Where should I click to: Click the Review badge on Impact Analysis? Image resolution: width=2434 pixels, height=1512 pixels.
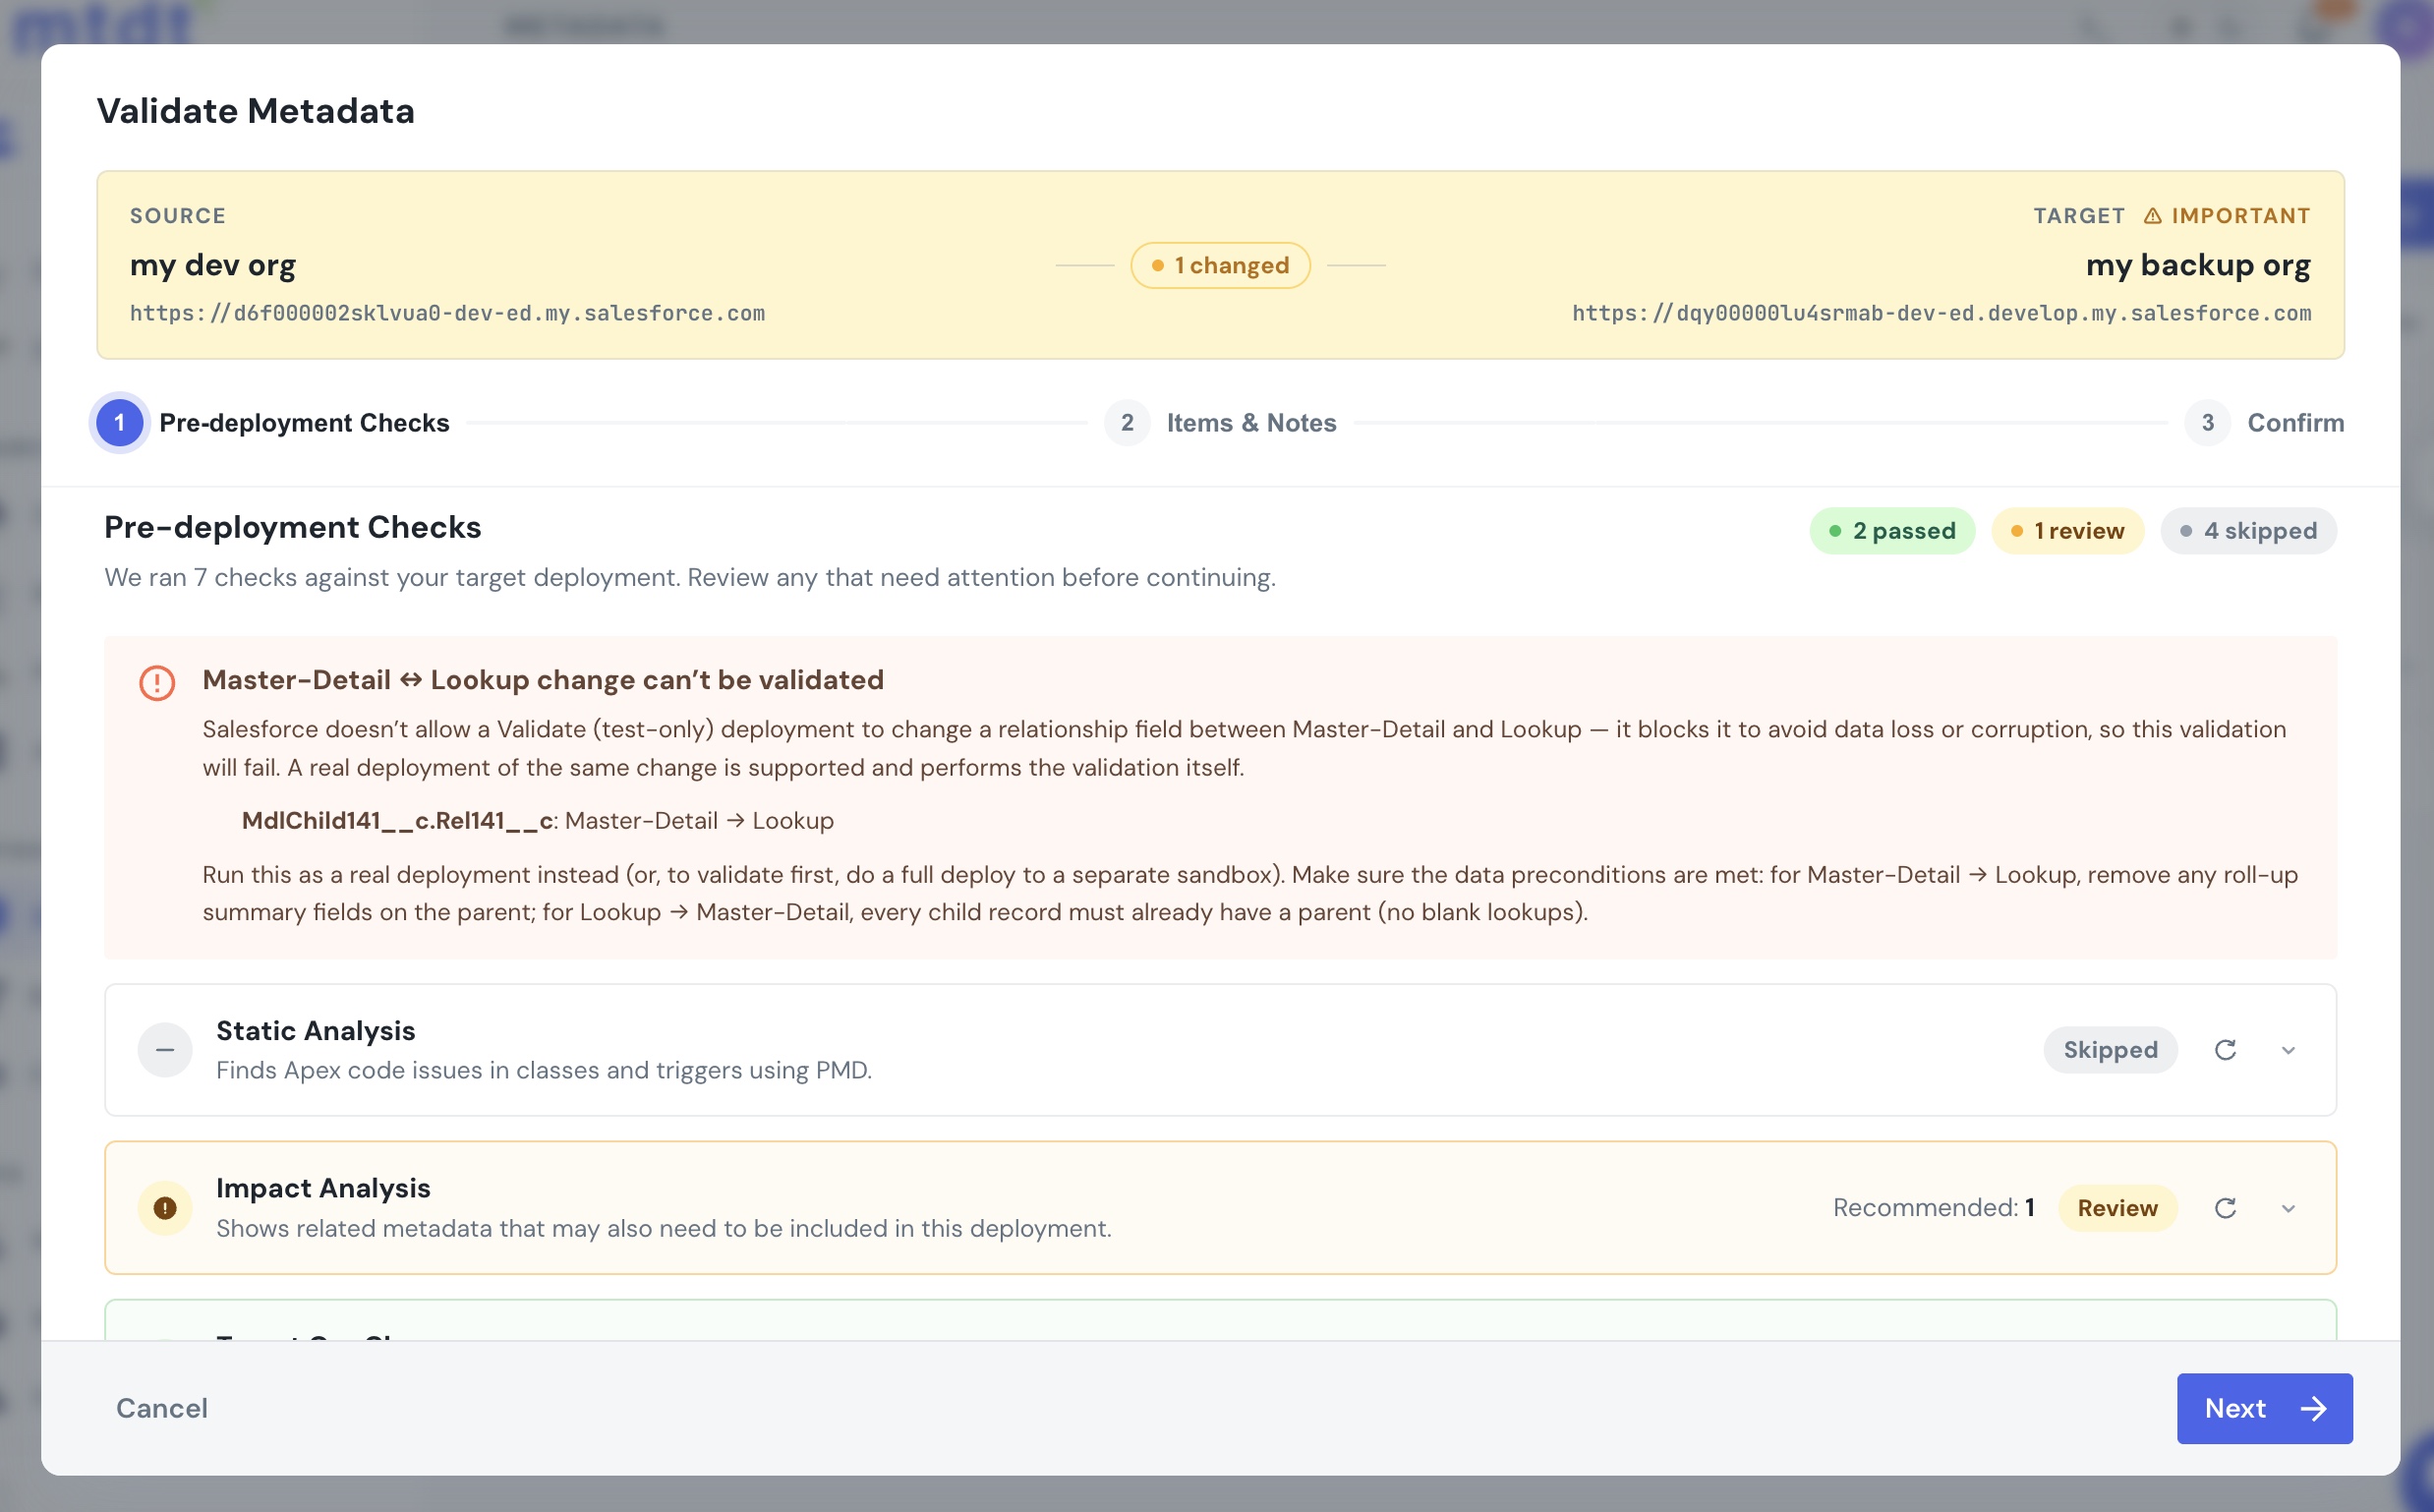pos(2117,1208)
